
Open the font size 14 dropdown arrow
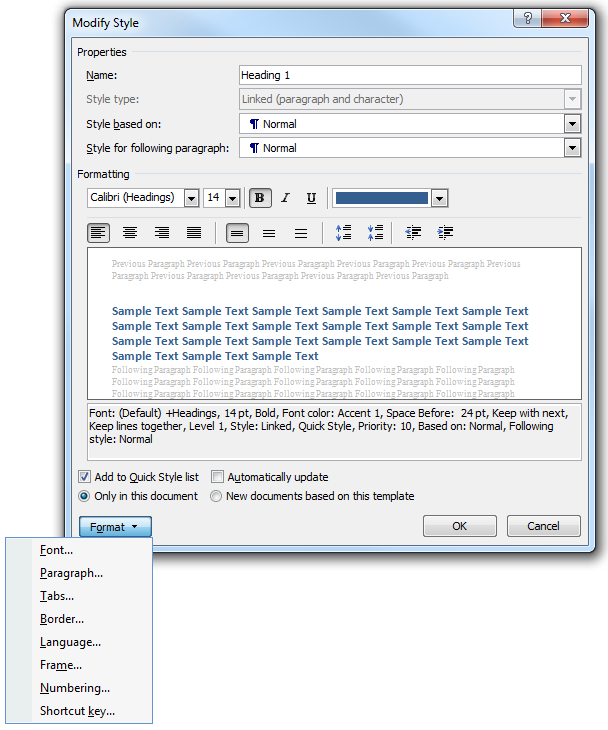click(232, 198)
